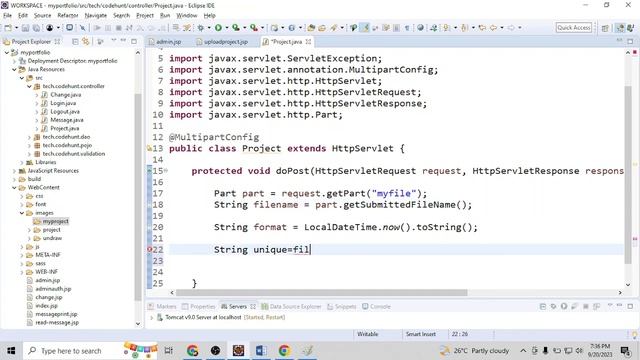Open the Source menu
This screenshot has height=360, width=640.
[x=42, y=16]
